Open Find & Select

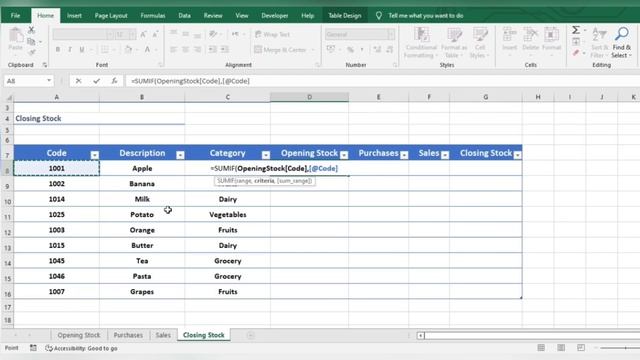pos(622,42)
